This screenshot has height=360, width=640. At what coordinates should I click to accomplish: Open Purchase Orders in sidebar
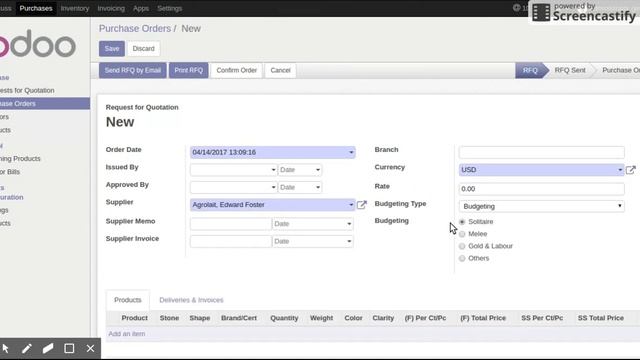point(45,104)
